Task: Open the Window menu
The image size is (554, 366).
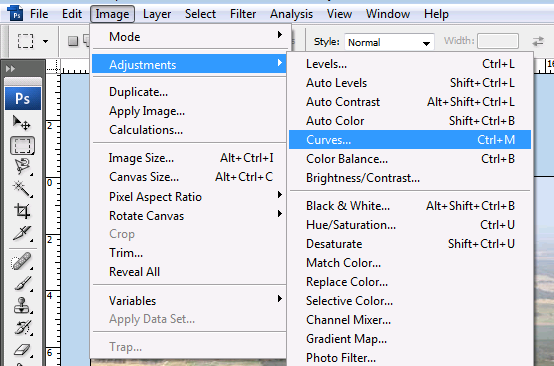Action: click(388, 14)
